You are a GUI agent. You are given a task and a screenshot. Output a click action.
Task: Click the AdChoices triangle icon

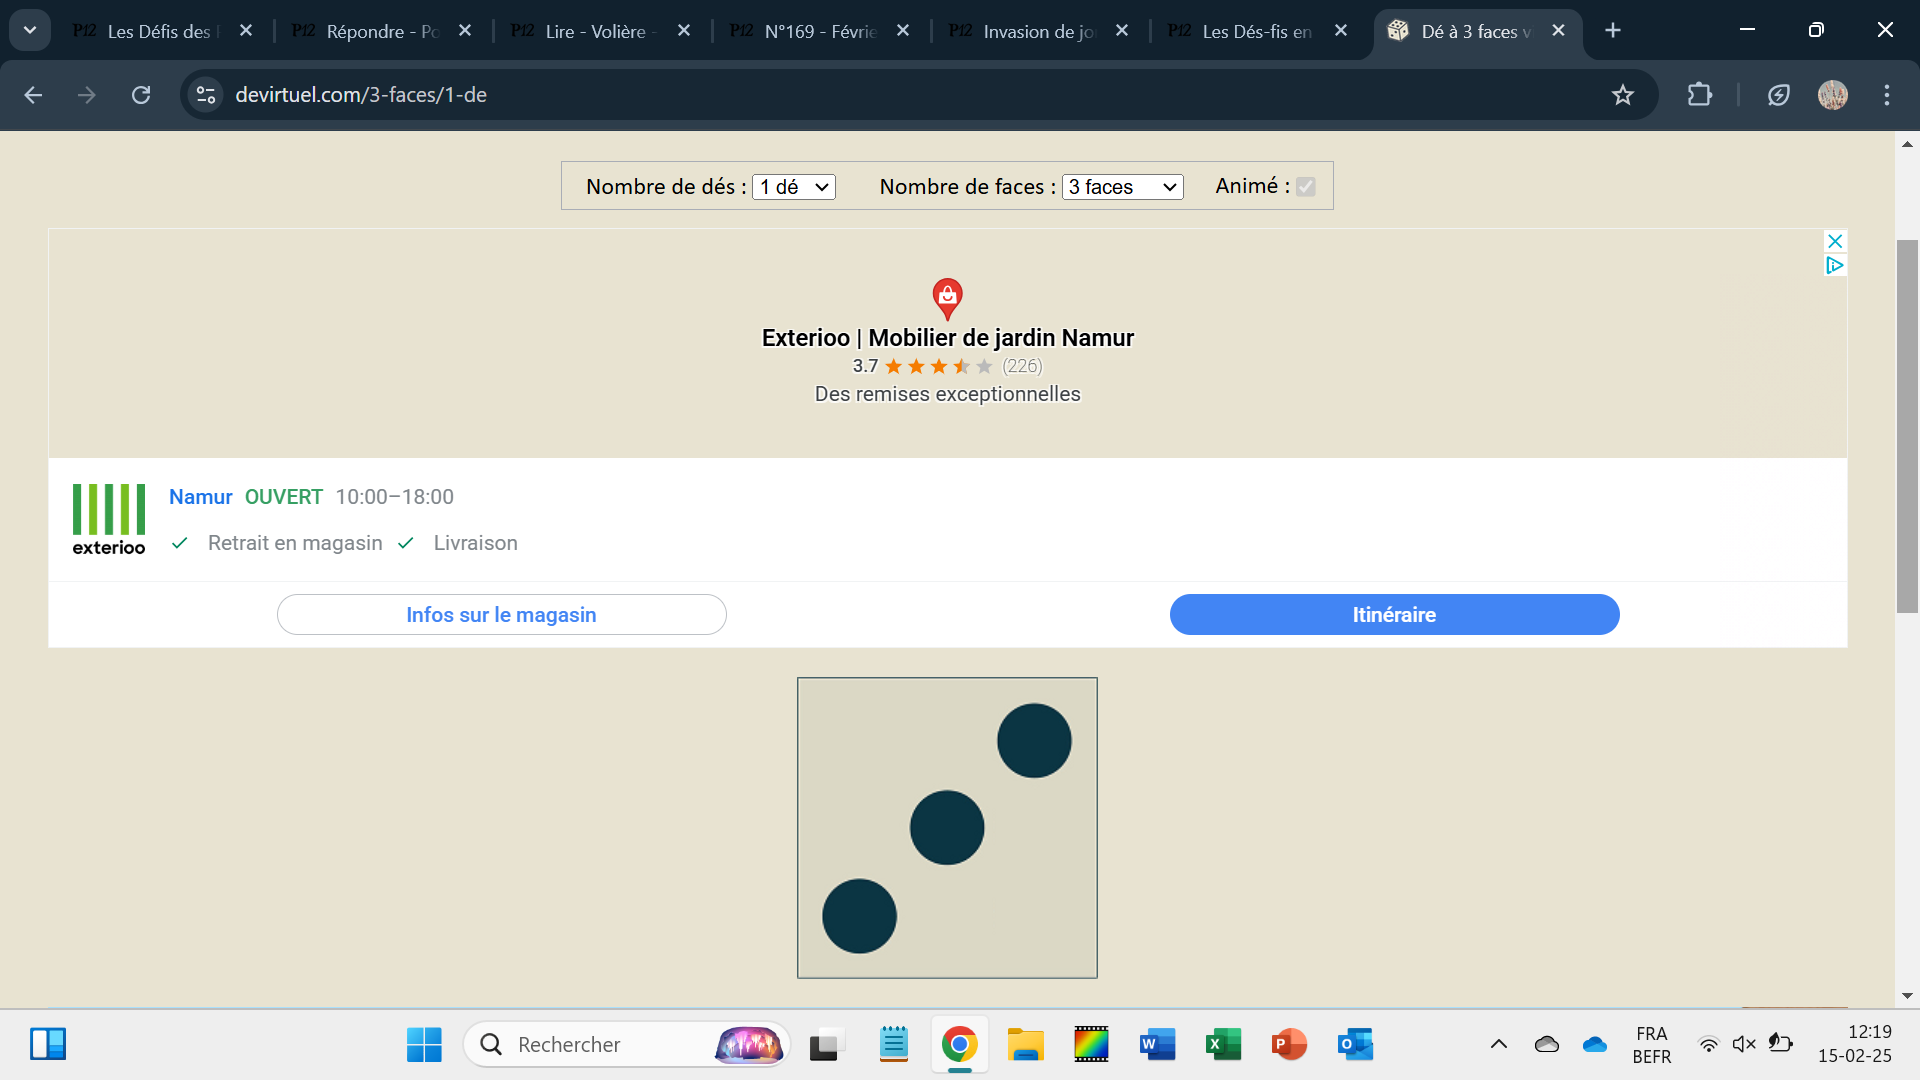click(x=1834, y=265)
